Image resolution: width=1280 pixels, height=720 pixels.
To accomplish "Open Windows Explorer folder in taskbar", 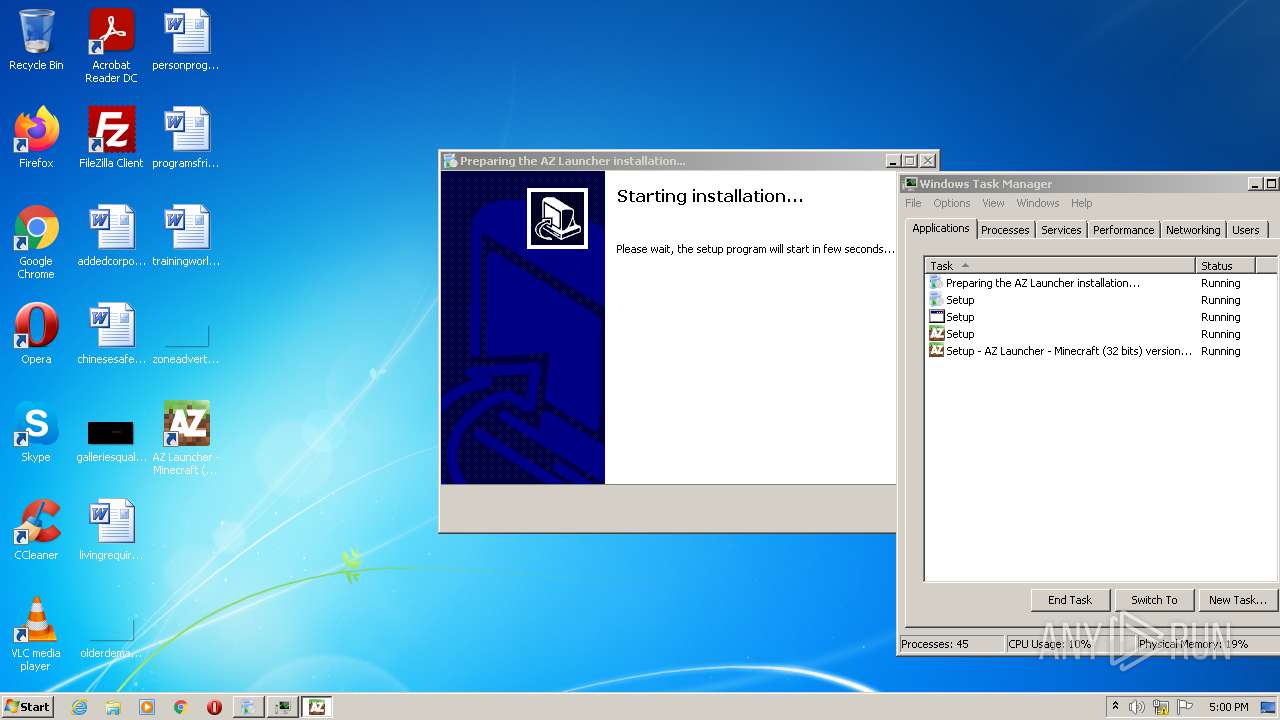I will click(x=113, y=707).
